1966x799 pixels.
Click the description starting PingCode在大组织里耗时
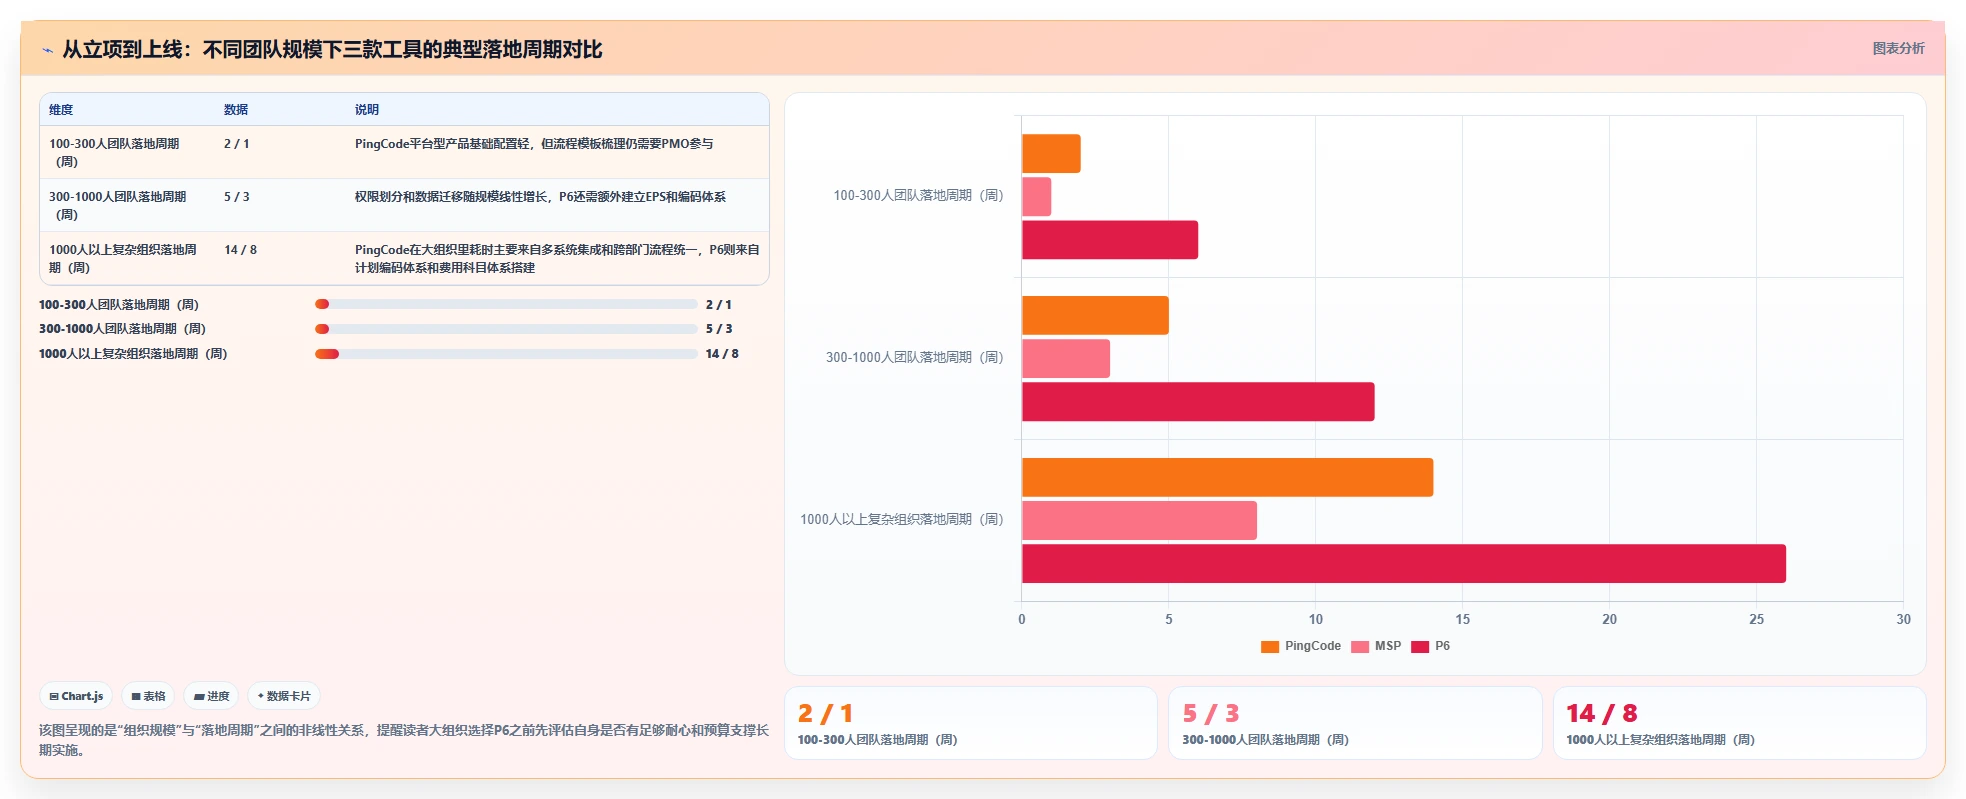coord(557,259)
